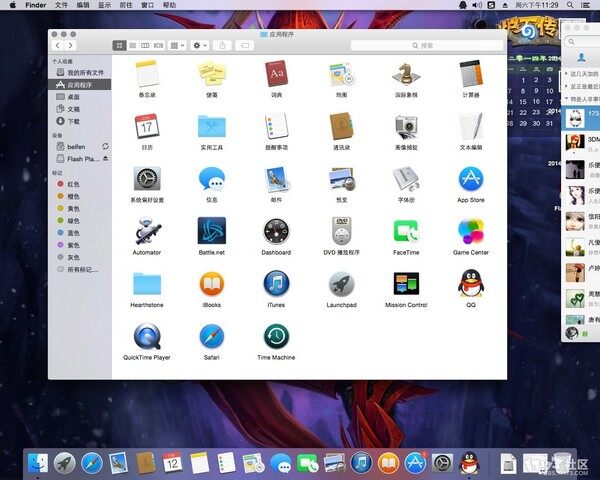Open the Utilities folder icon
The image size is (600, 480).
click(212, 126)
